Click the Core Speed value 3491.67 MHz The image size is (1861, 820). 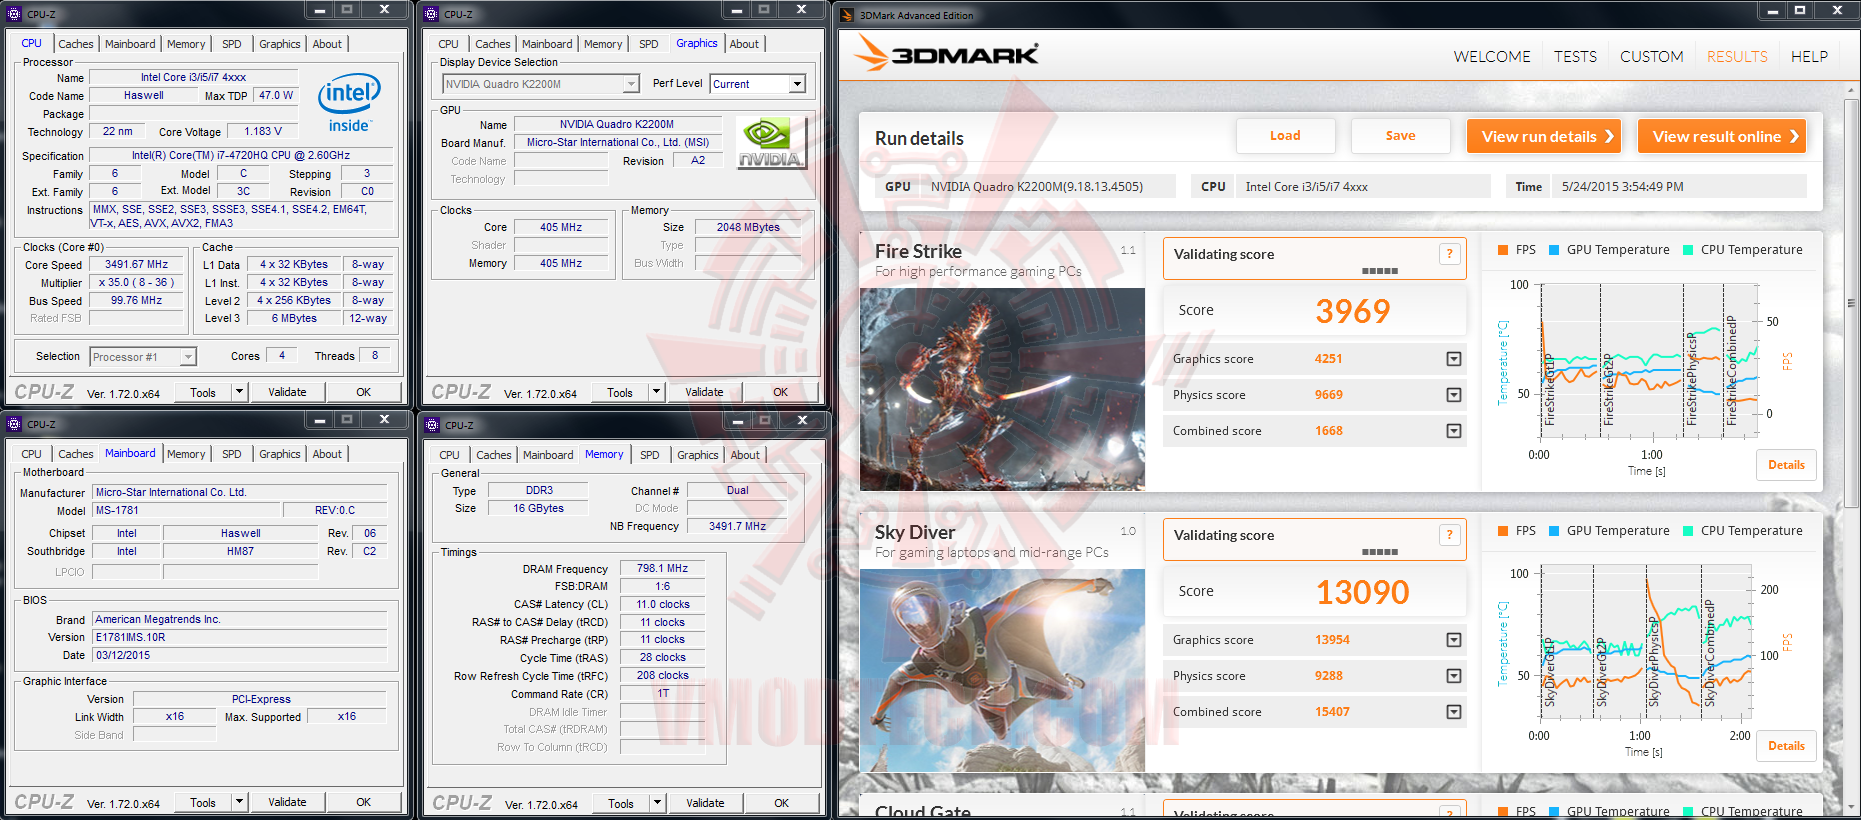tap(136, 265)
